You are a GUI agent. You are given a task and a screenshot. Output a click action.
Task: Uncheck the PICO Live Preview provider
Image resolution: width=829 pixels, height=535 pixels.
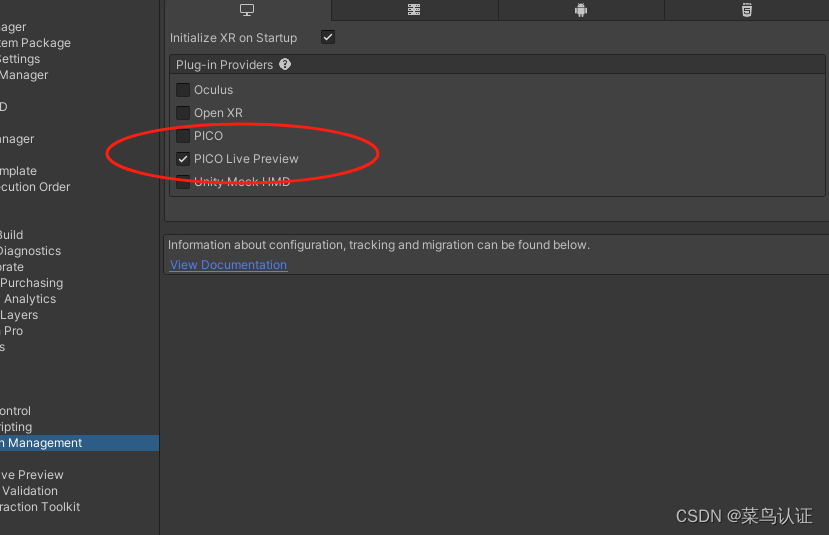tap(183, 159)
